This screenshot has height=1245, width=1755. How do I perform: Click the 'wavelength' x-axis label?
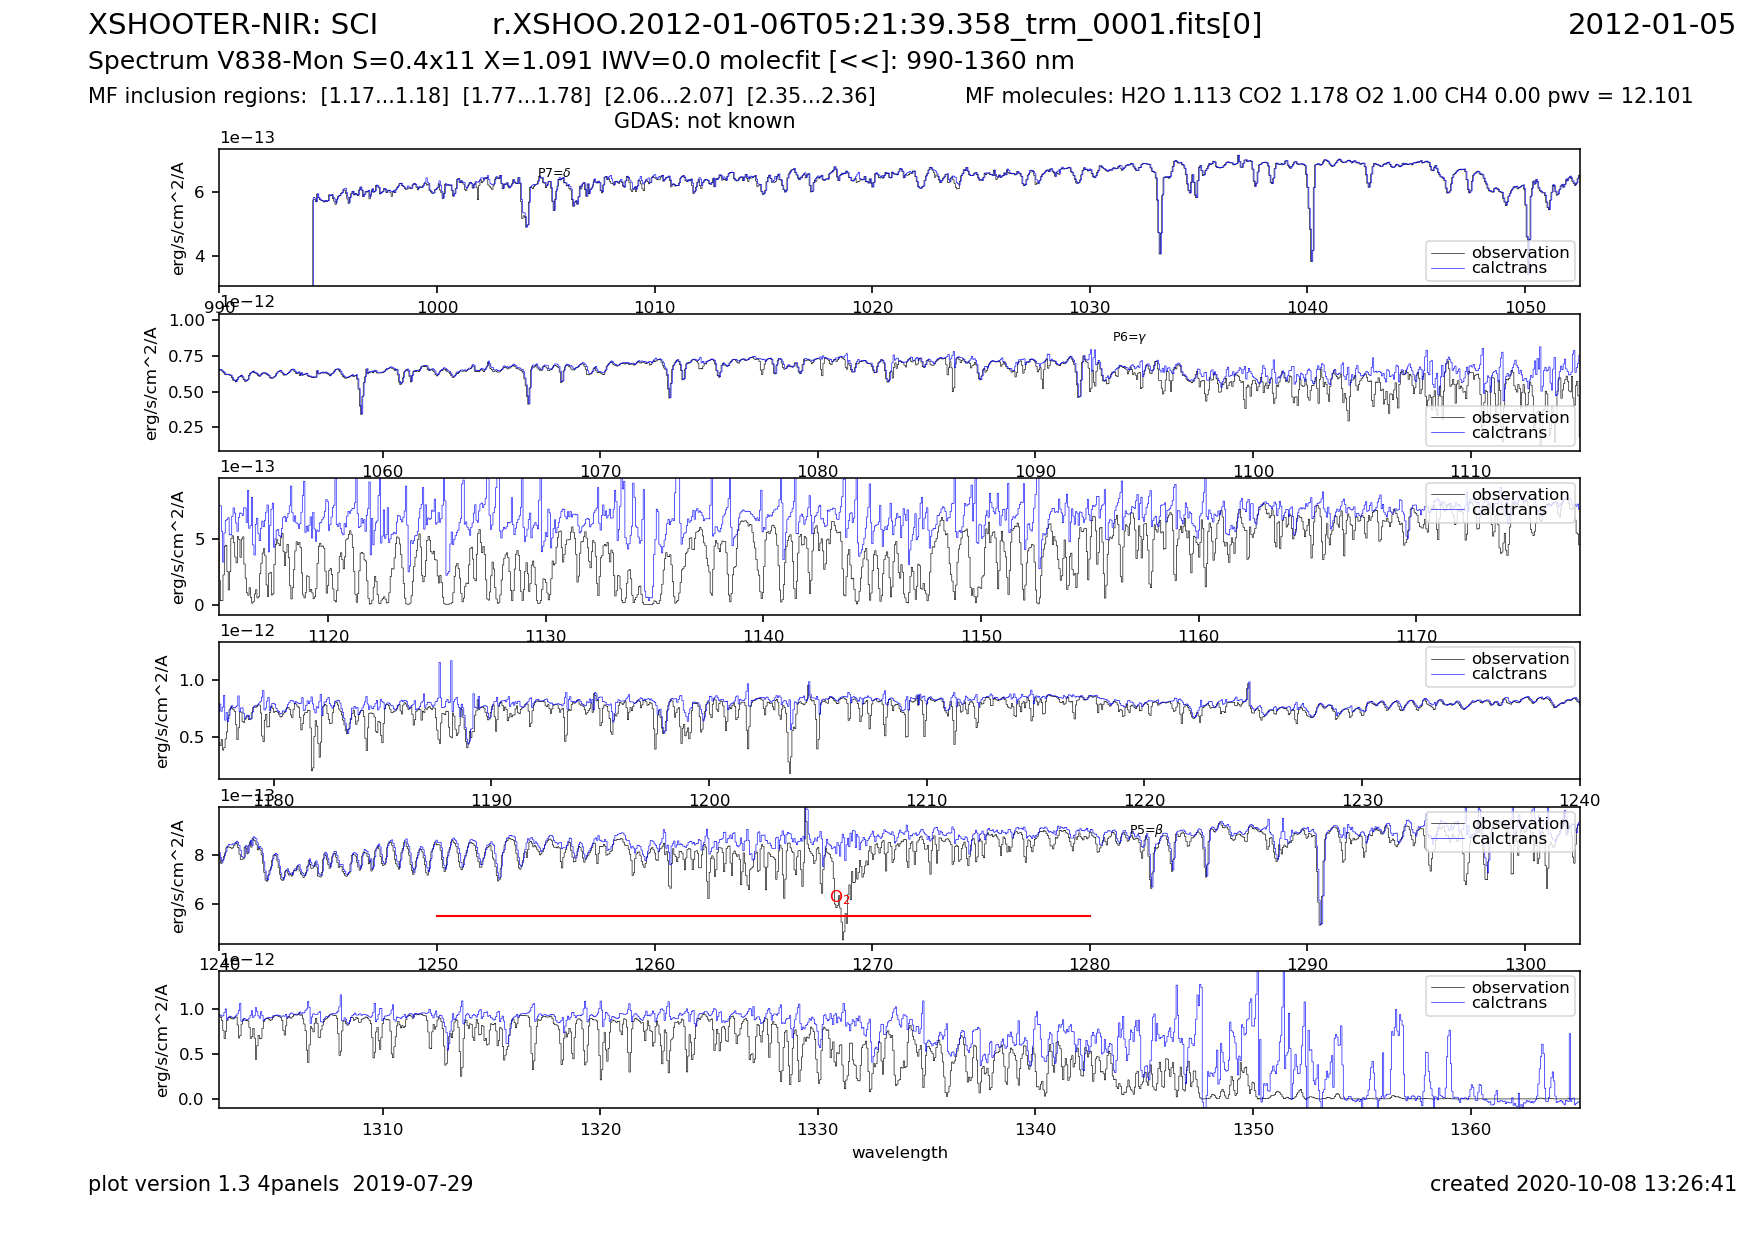click(899, 1152)
